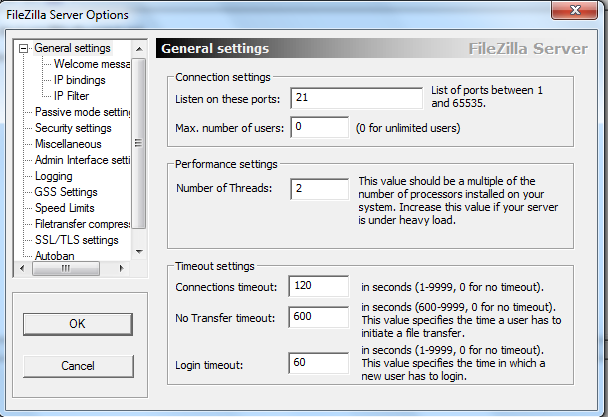Click the "Connections timeout:" label

tap(226, 287)
